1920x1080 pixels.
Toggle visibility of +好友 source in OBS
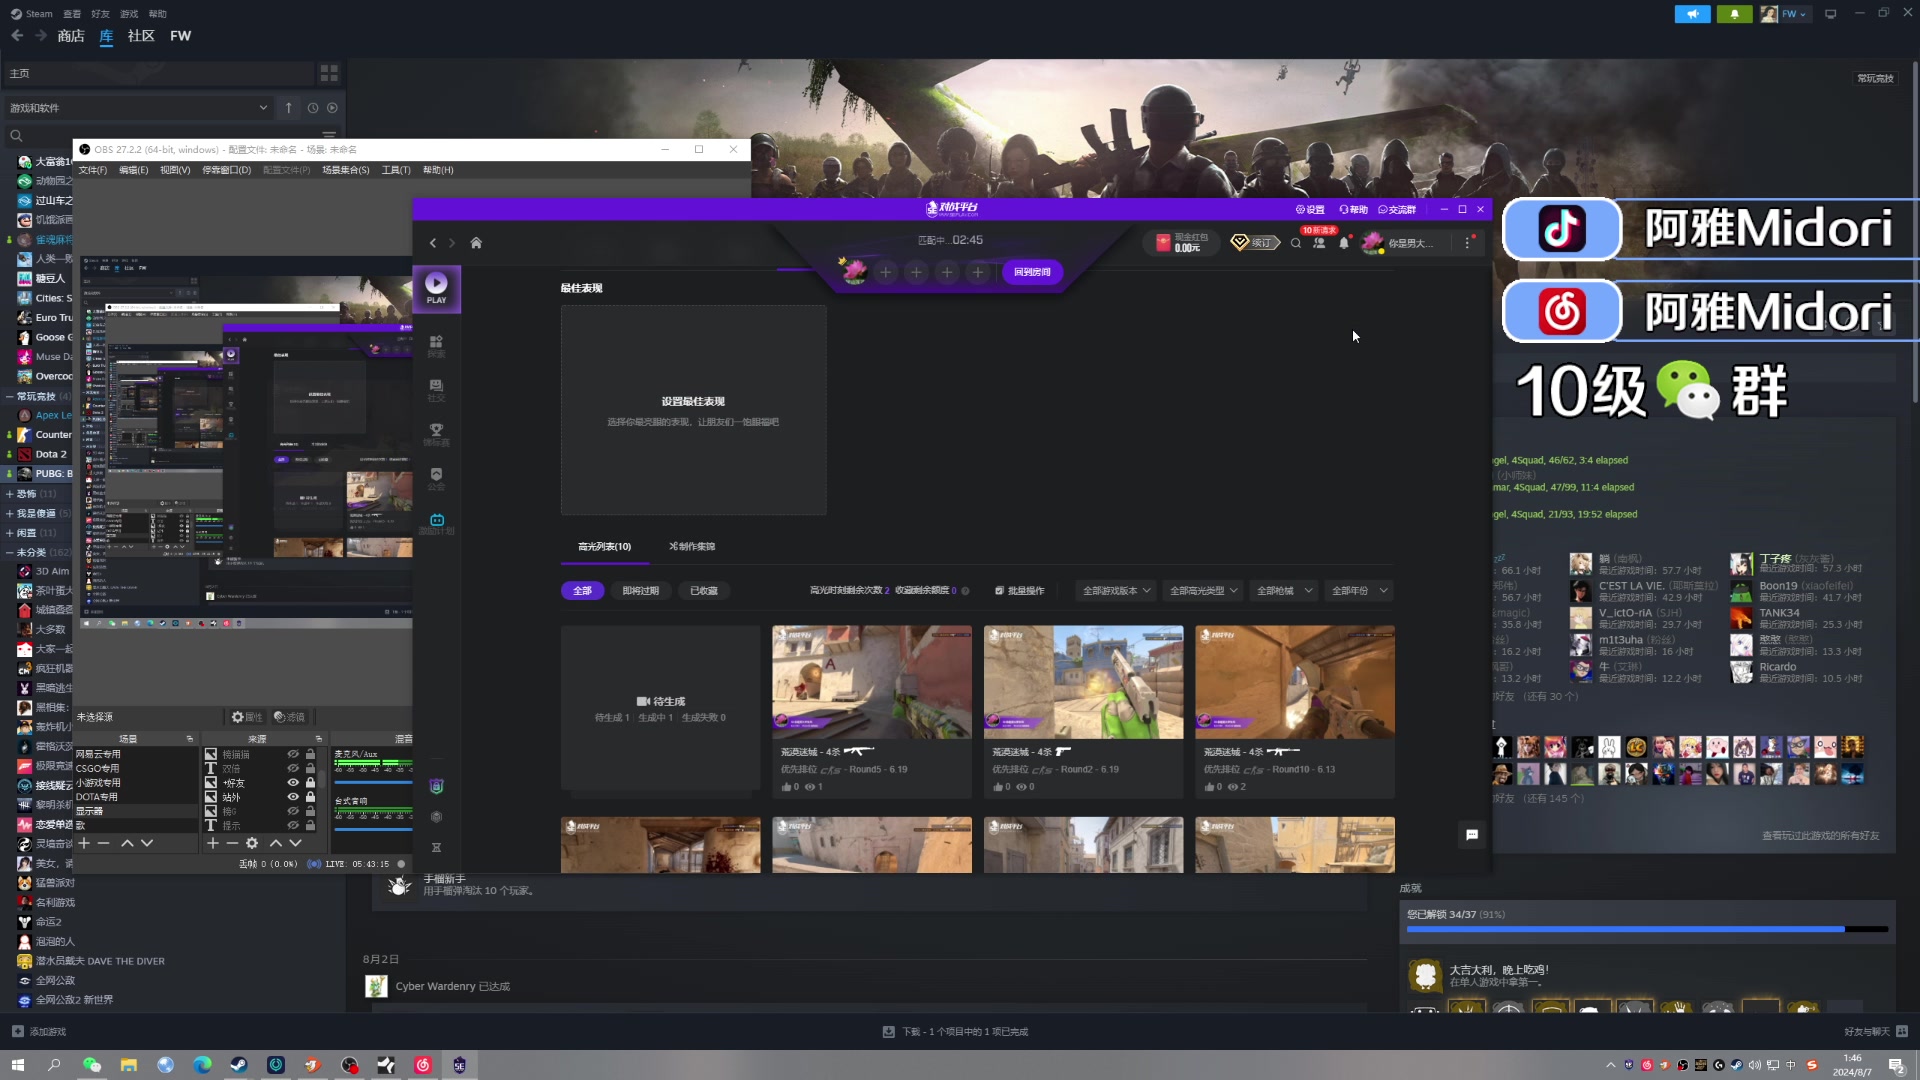[293, 783]
